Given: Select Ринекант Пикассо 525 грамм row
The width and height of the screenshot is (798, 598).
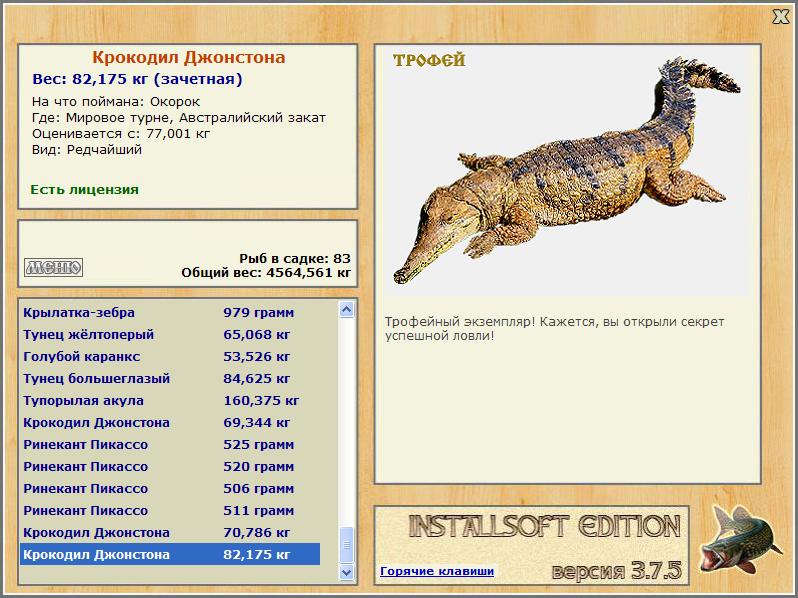Looking at the screenshot, I should coord(170,444).
